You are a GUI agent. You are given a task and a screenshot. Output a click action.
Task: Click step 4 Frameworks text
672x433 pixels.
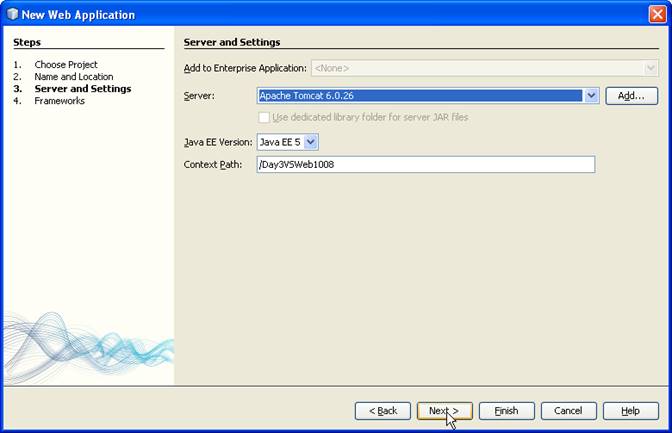[x=60, y=101]
